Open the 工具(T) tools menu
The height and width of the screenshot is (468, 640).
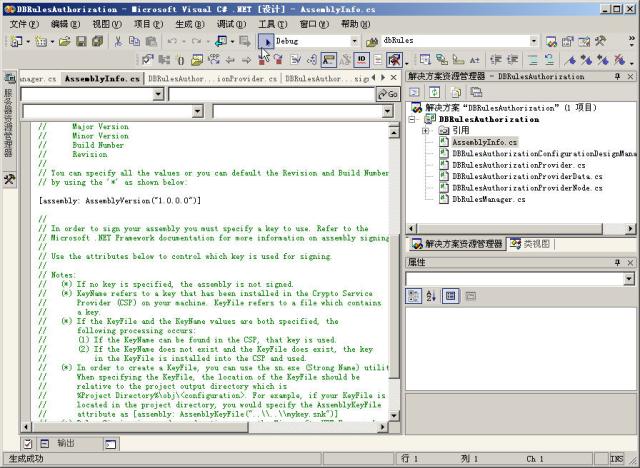(x=273, y=24)
